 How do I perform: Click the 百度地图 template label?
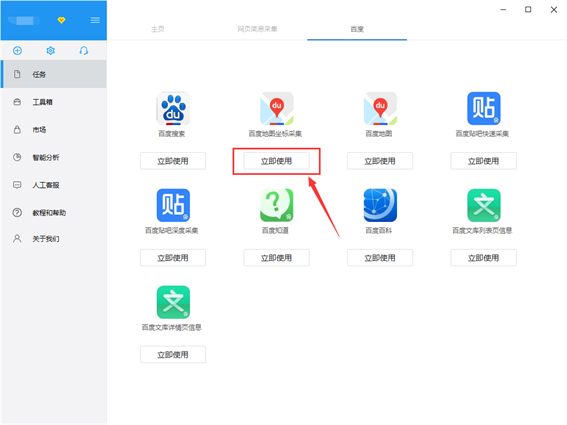379,134
